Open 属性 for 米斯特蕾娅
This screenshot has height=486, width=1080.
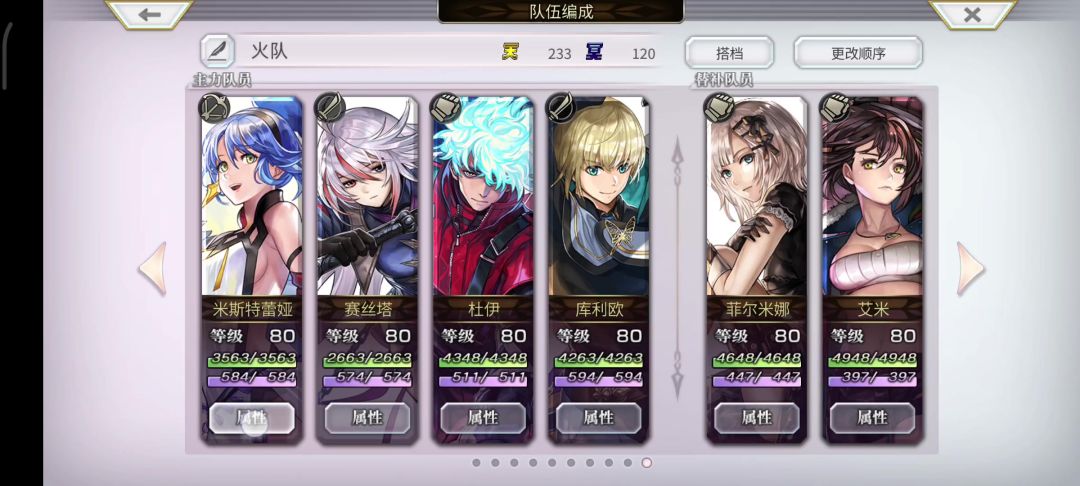[251, 418]
